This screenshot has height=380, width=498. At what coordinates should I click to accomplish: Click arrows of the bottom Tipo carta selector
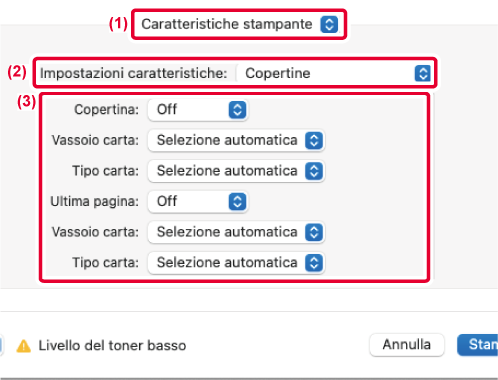[314, 263]
